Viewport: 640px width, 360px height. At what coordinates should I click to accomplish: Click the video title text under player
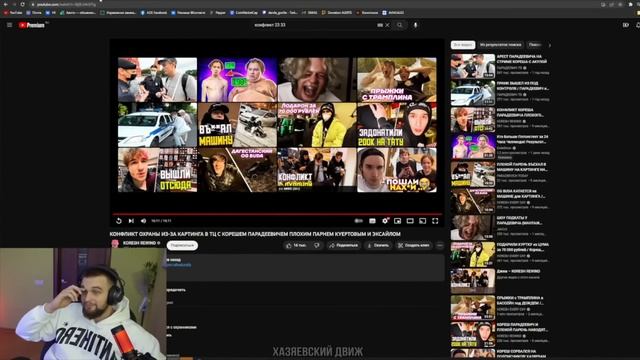pos(255,234)
